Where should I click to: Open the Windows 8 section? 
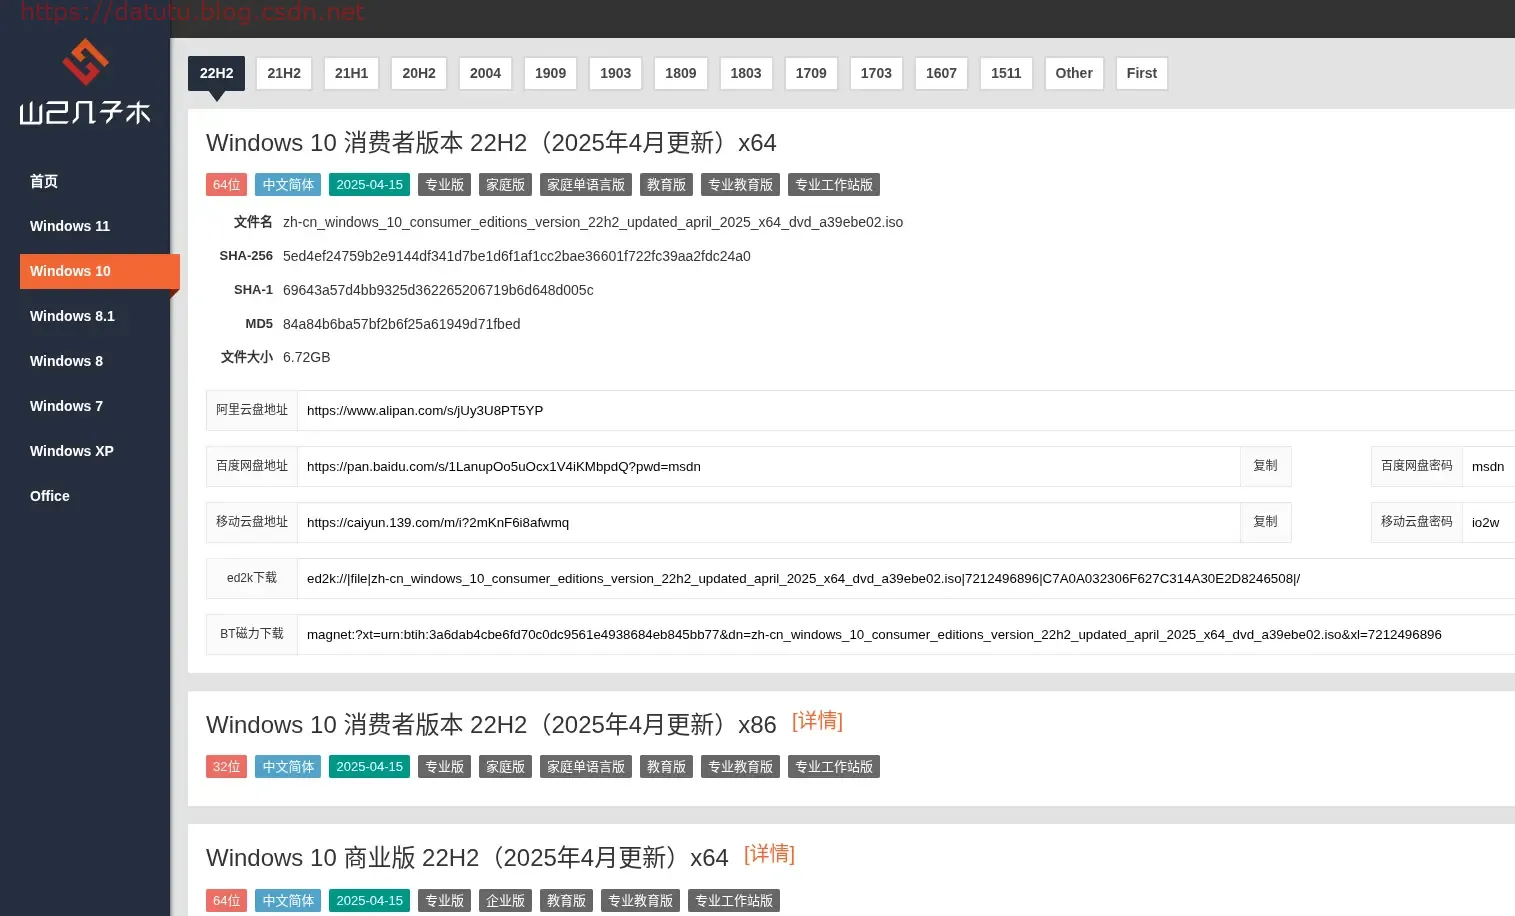[x=66, y=361]
